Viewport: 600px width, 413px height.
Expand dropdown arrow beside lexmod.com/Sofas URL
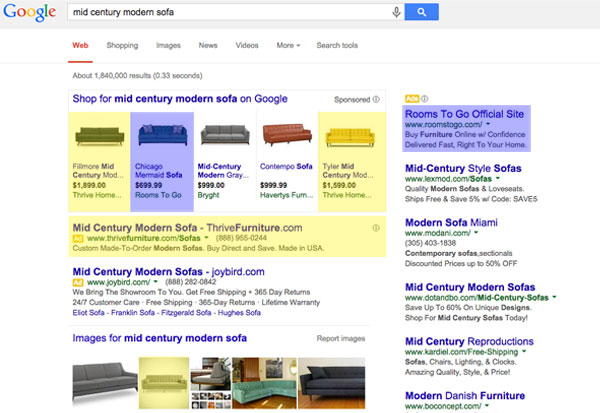498,178
